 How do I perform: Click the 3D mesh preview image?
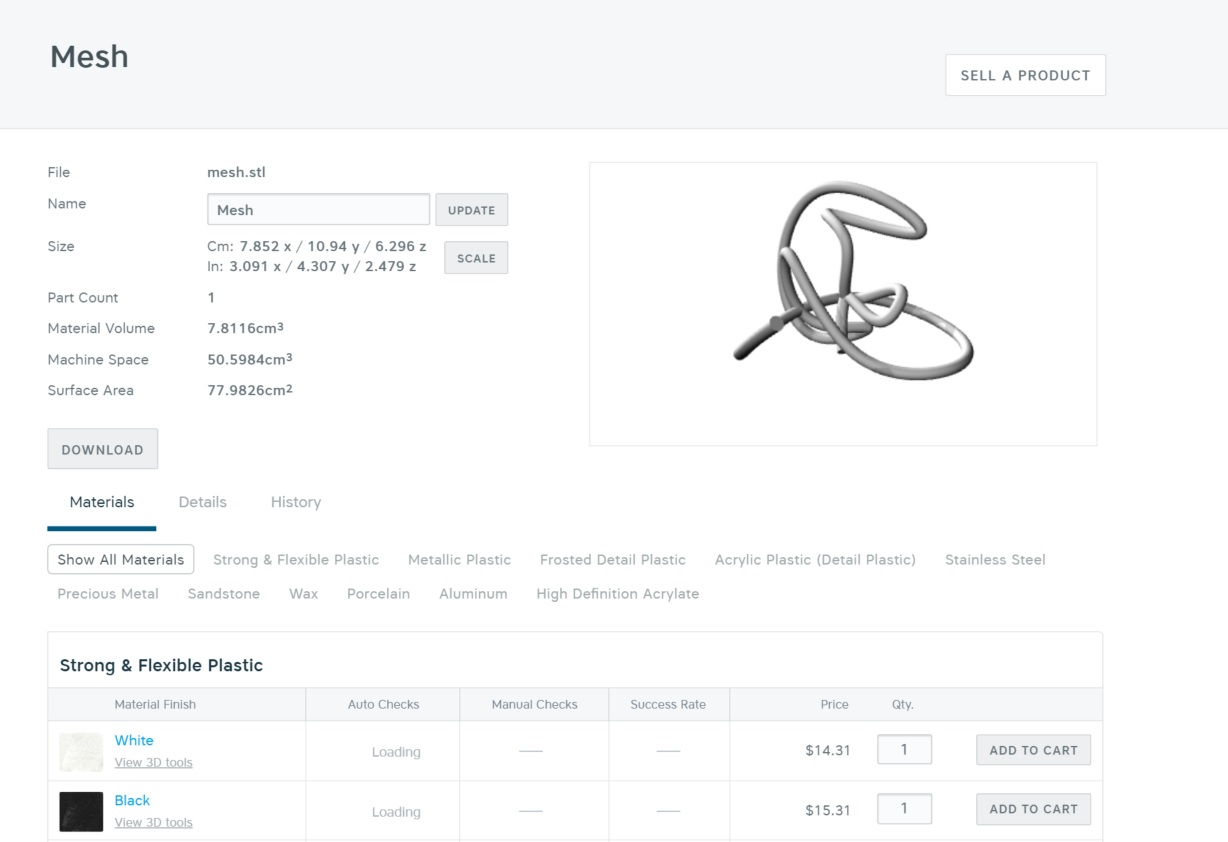pos(842,304)
